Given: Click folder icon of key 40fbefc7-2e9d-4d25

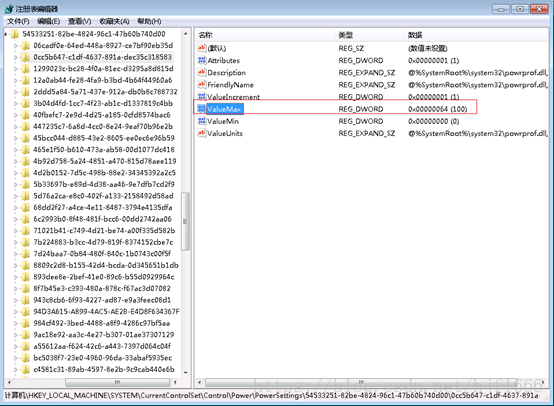Looking at the screenshot, I should click(x=25, y=115).
